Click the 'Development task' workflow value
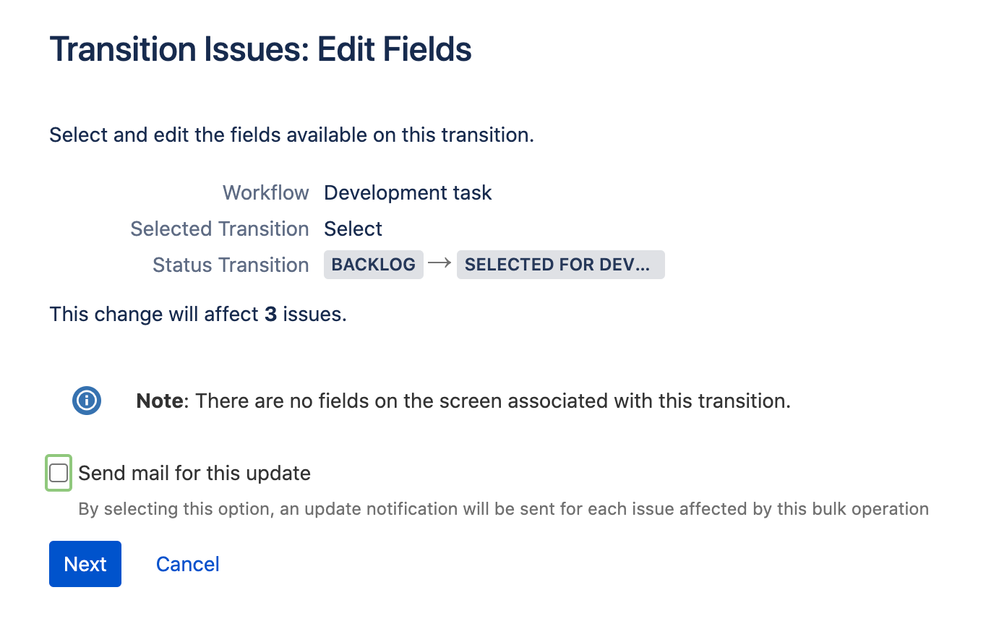The width and height of the screenshot is (999, 619). (x=408, y=192)
